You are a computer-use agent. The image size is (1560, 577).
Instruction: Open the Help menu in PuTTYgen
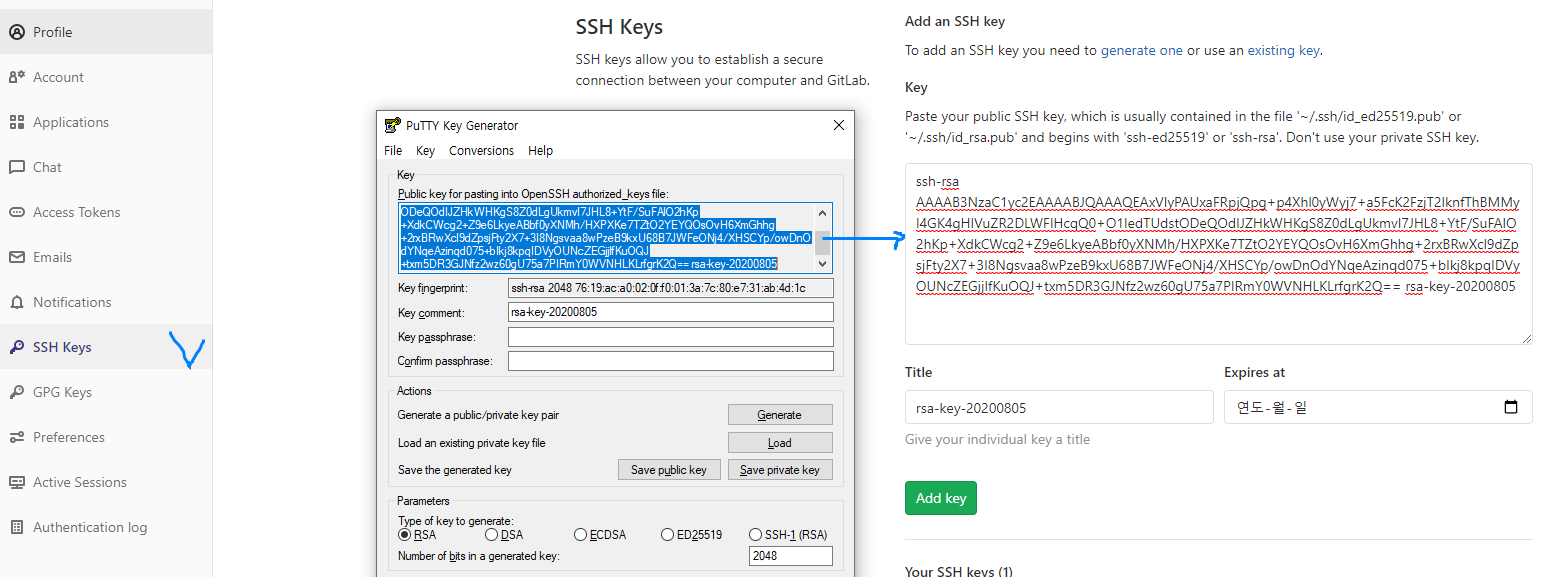(540, 150)
